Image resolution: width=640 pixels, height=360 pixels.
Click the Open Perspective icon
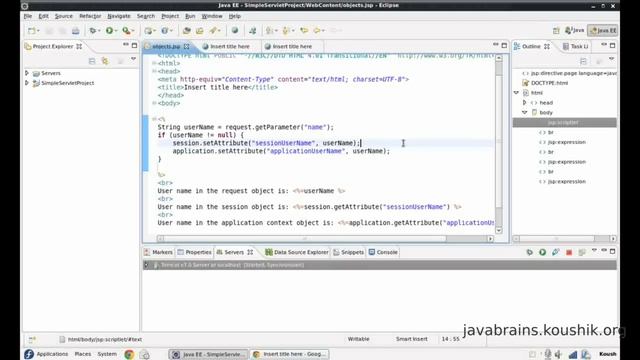(556, 31)
